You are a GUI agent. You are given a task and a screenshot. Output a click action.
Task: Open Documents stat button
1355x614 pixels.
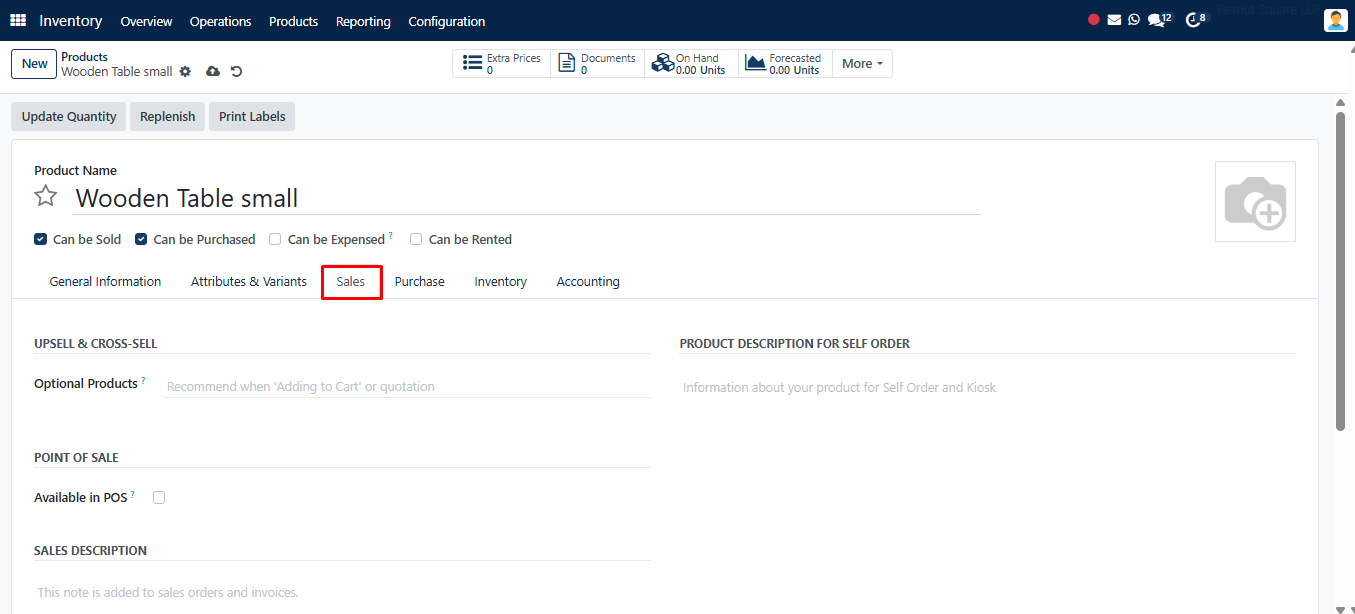597,64
